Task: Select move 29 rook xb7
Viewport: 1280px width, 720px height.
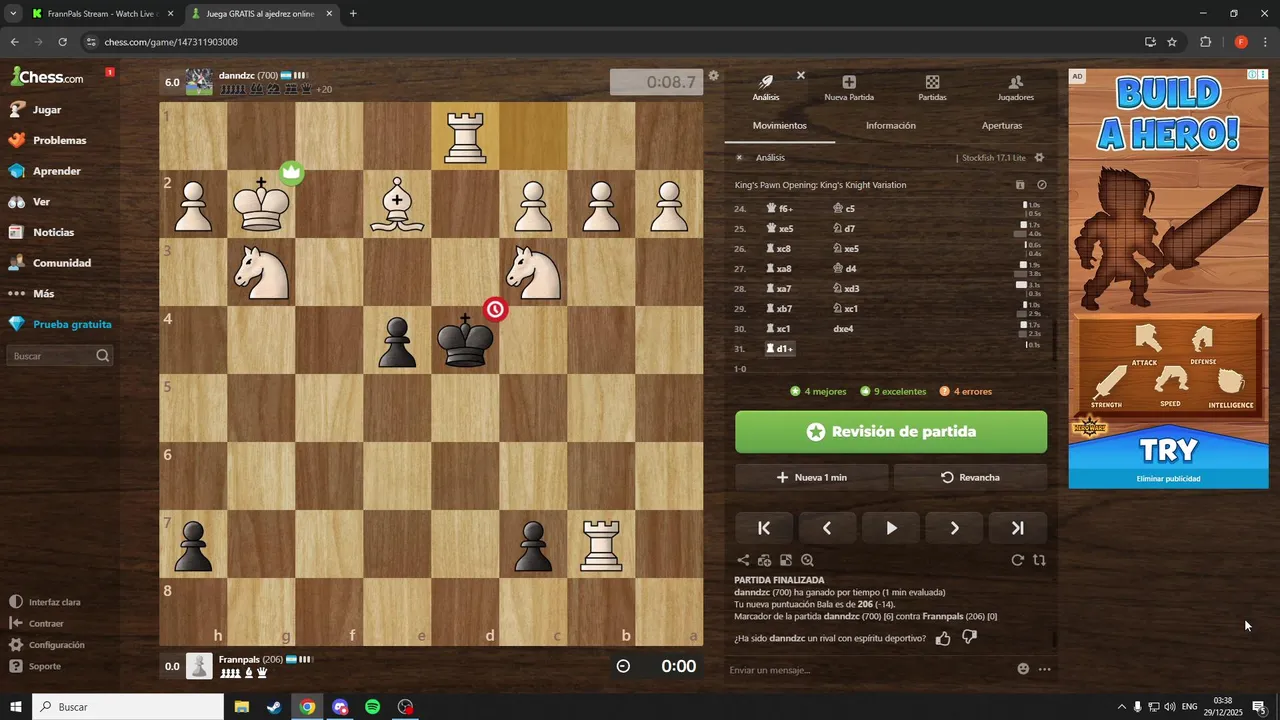Action: click(x=778, y=309)
